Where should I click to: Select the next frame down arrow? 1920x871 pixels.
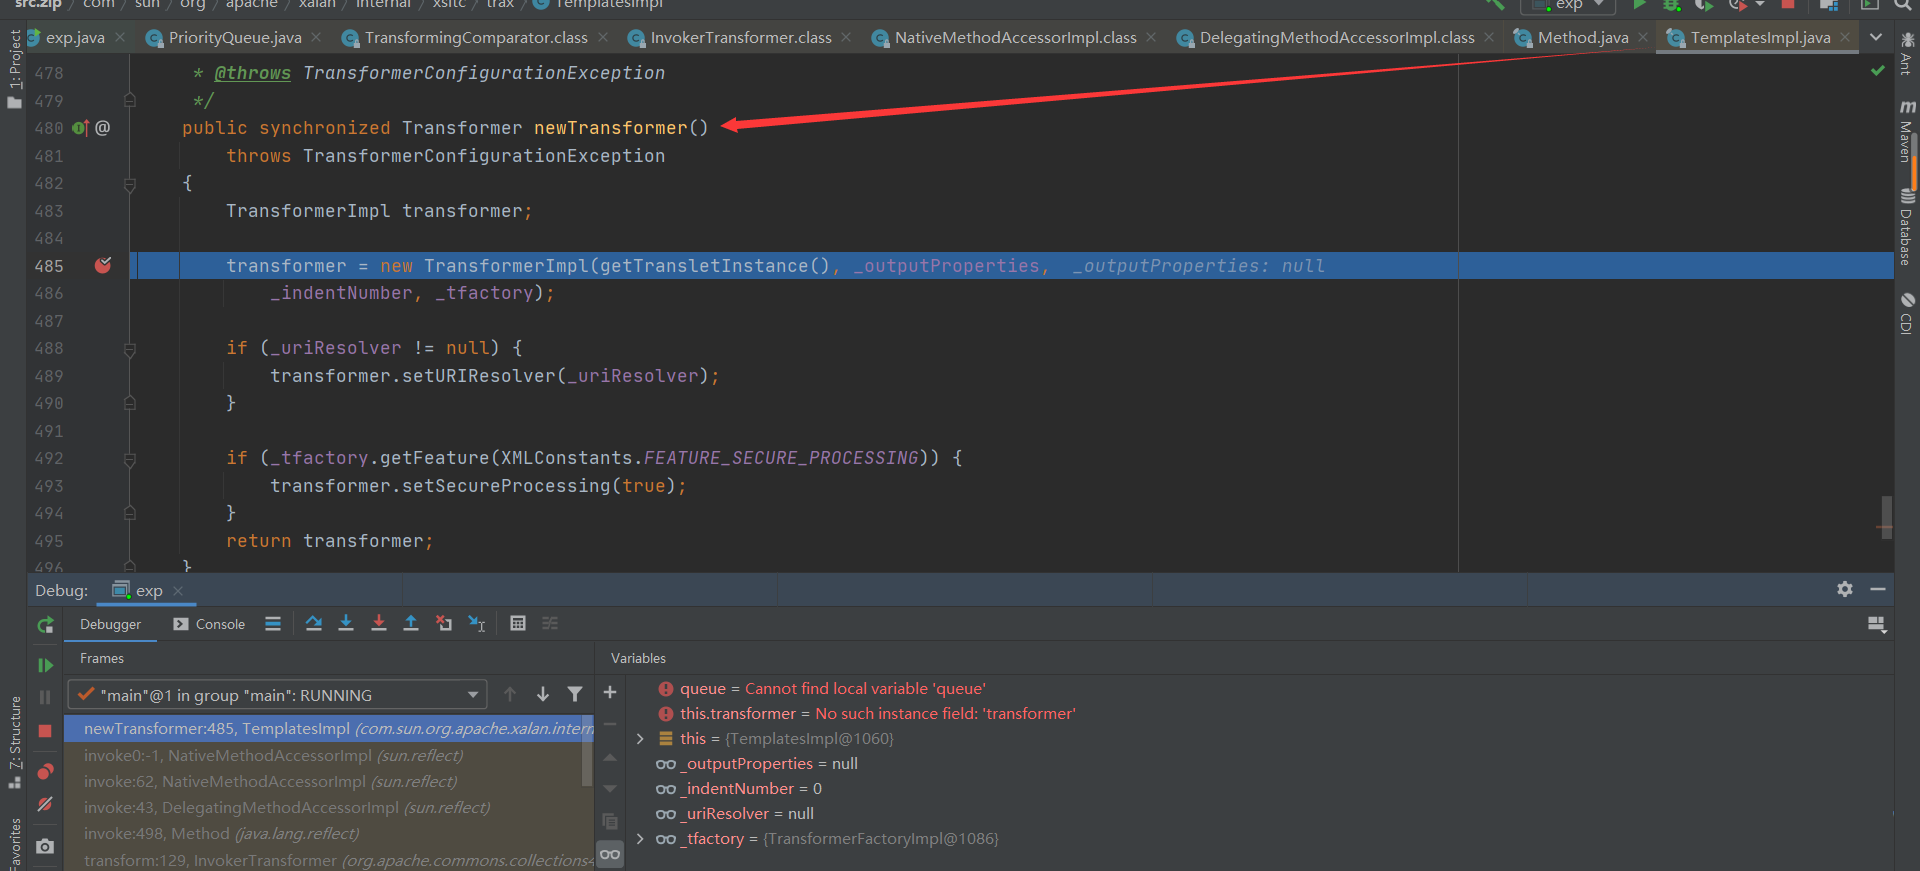click(x=543, y=694)
